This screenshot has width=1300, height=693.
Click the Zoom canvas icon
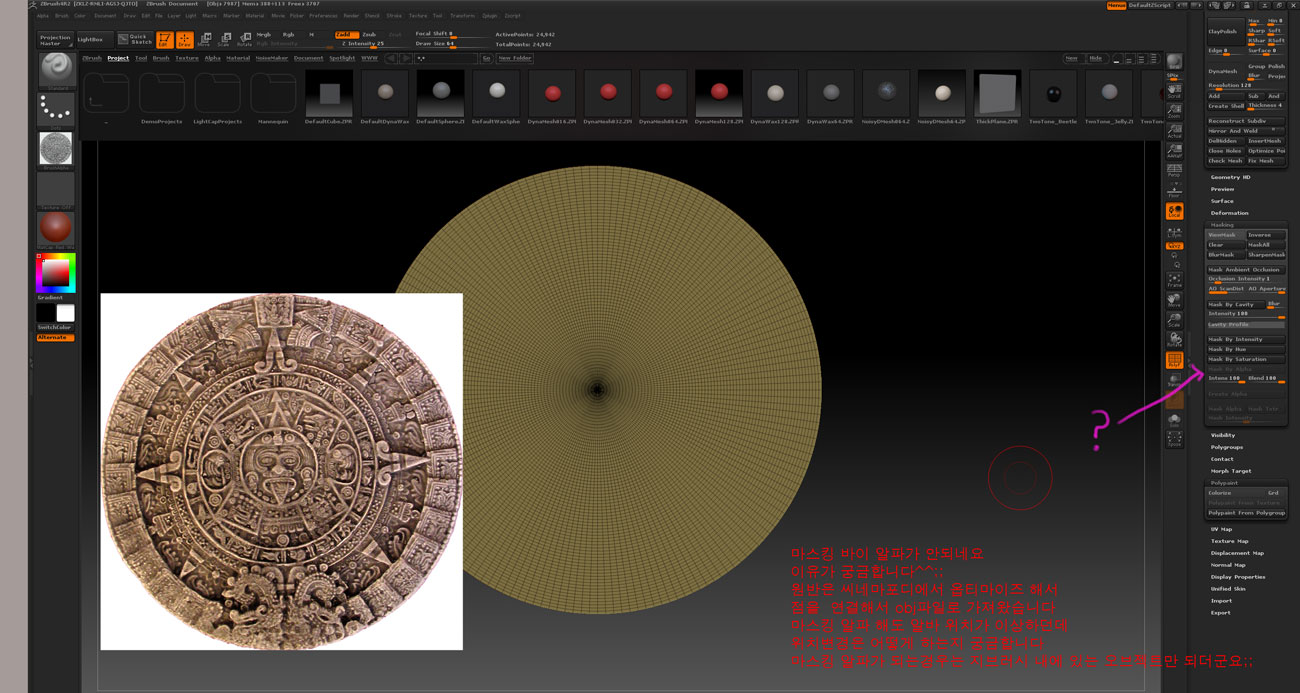(1174, 110)
